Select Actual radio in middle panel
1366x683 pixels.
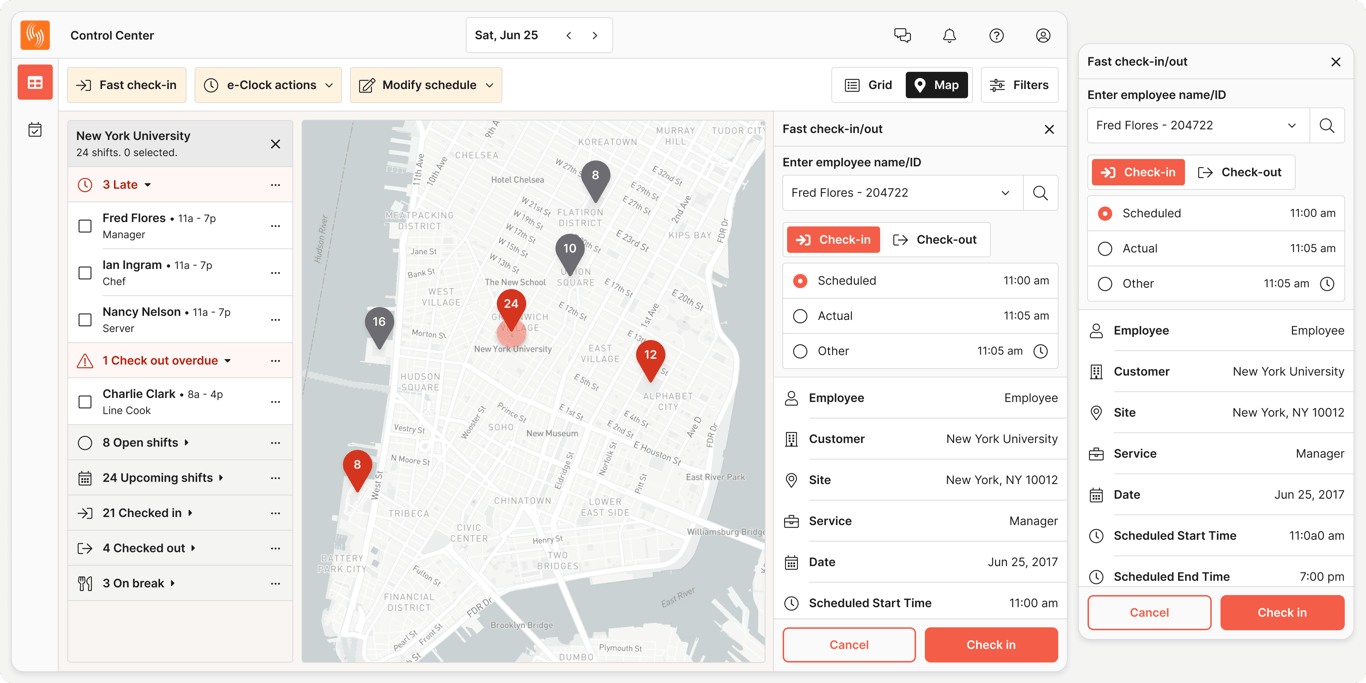800,316
